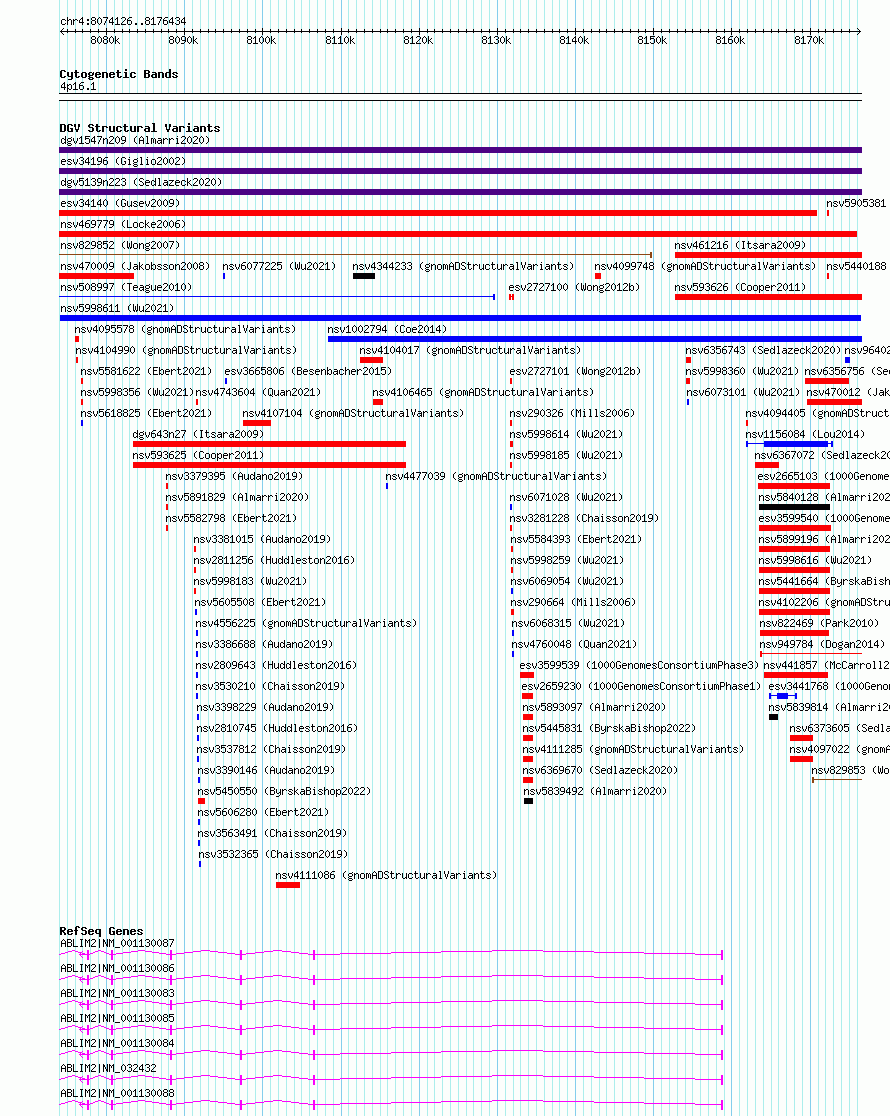This screenshot has width=890, height=1116.
Task: Click the nsv5450550 (ByrskaBishop2022) label
Action: pos(284,791)
